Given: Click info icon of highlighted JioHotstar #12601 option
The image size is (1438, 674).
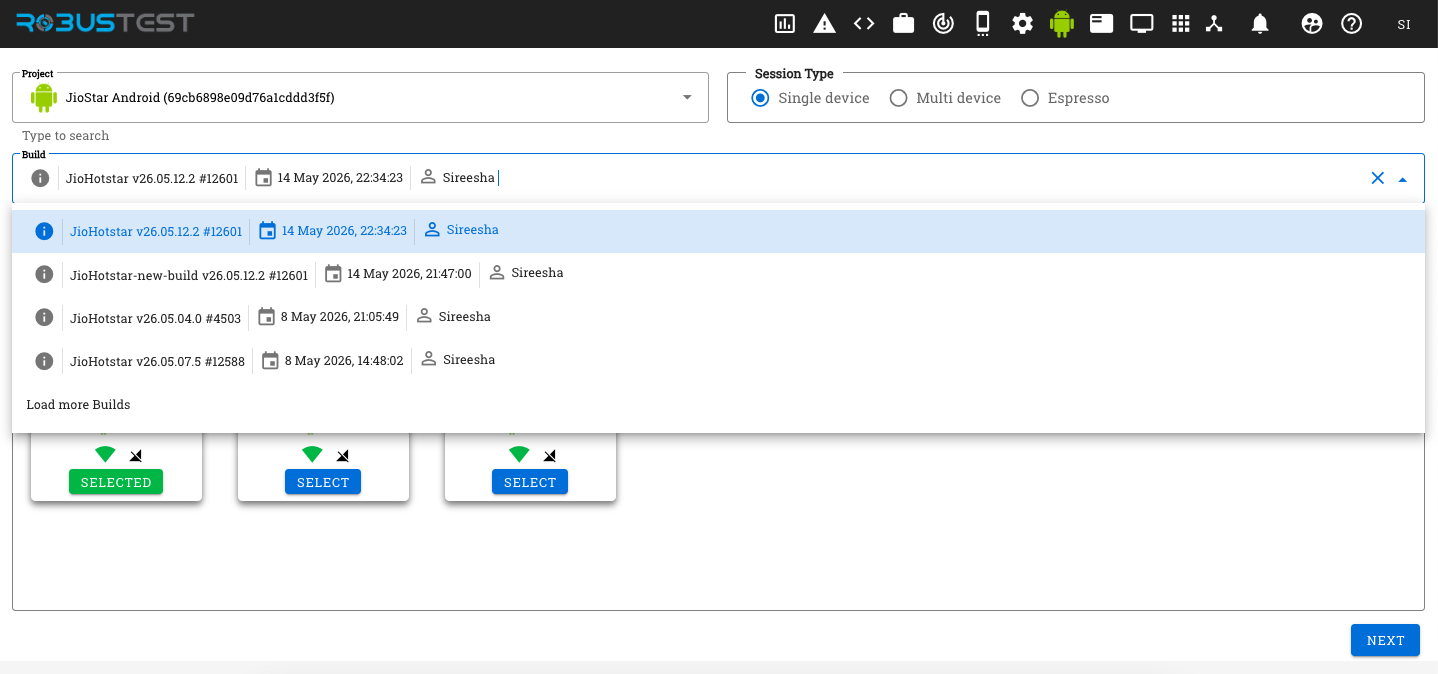Looking at the screenshot, I should click(44, 231).
